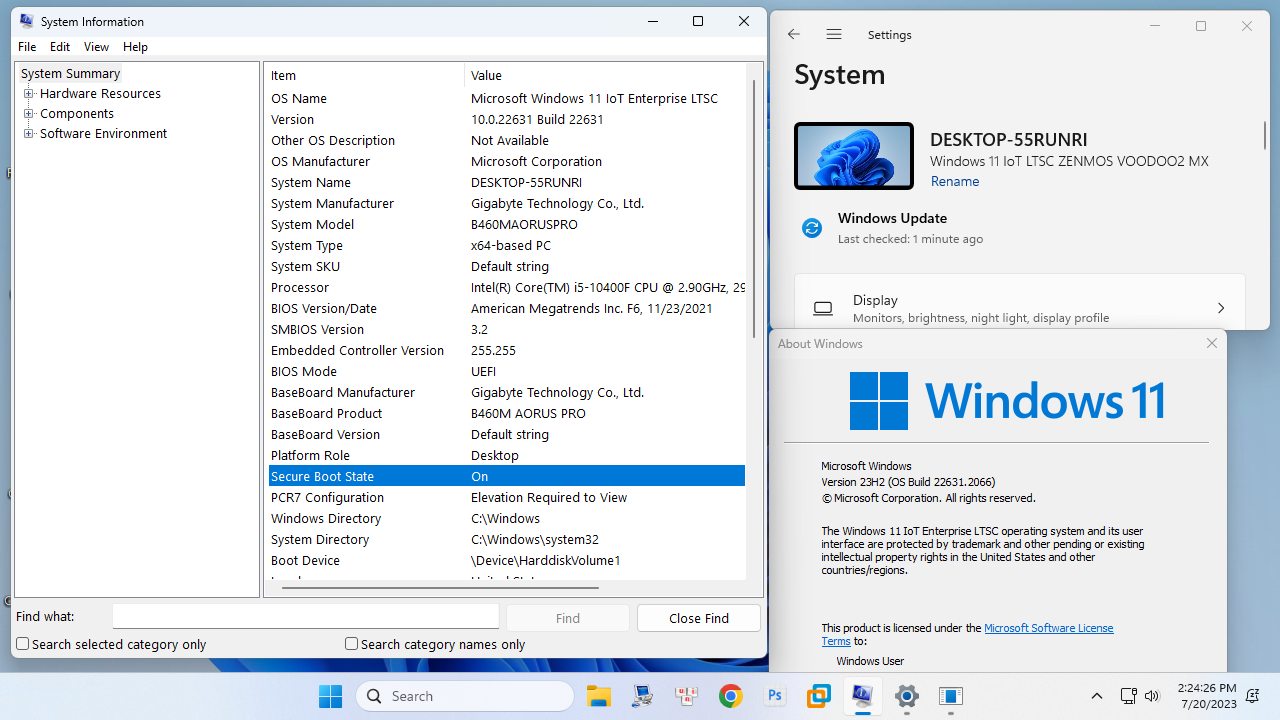Open the Settings hamburger navigation menu
This screenshot has height=720, width=1280.
click(x=834, y=34)
